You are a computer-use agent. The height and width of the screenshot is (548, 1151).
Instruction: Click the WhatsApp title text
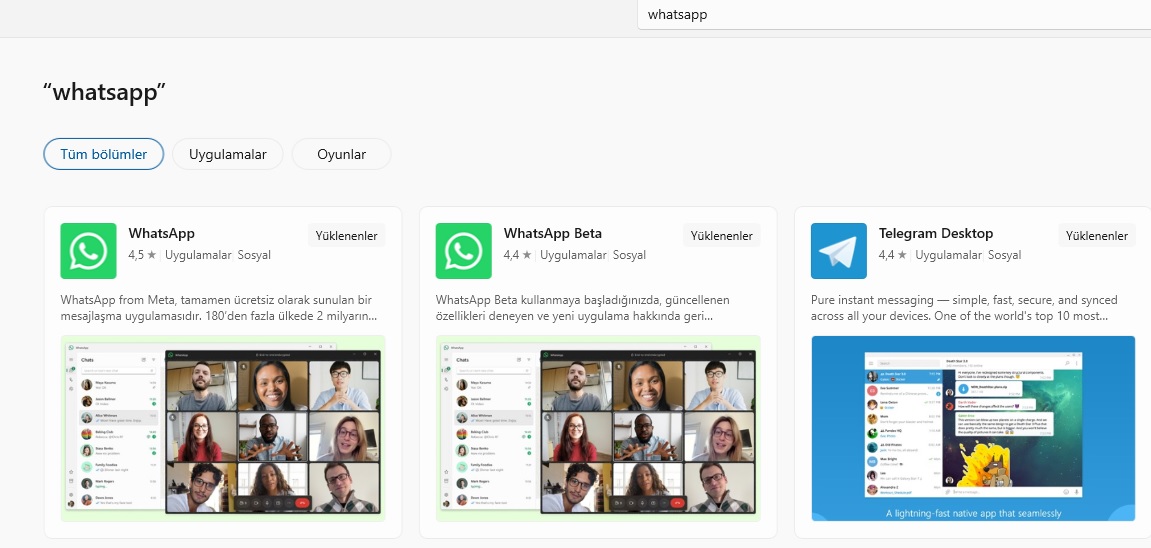161,233
